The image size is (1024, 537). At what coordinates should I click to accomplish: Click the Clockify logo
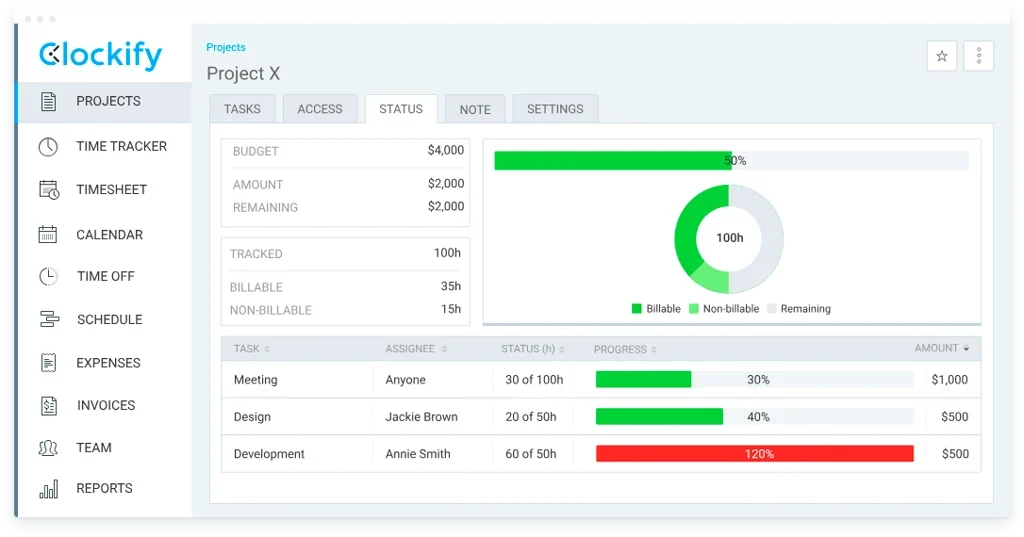pos(100,55)
